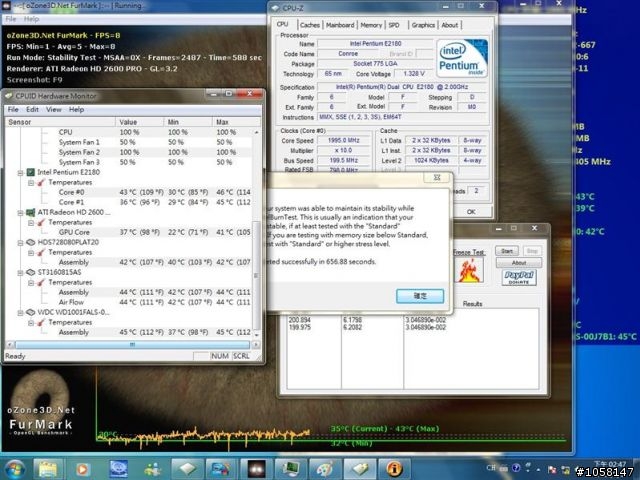Viewport: 640px width, 480px height.
Task: Switch to SPD tab in CPU-Z
Action: coord(394,25)
